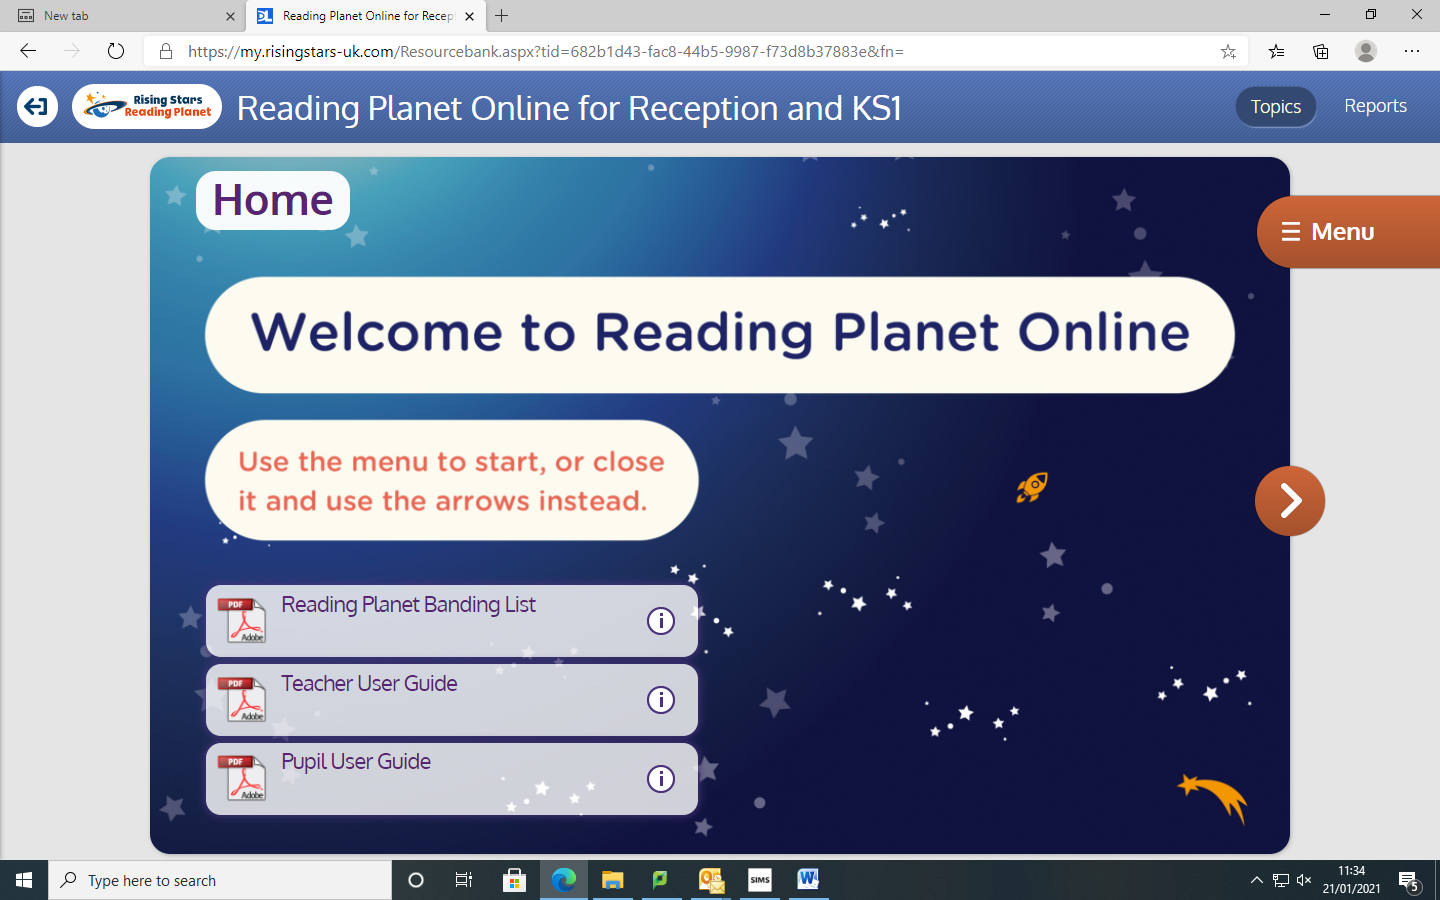Image resolution: width=1440 pixels, height=900 pixels.
Task: Open Teacher User Guide PDF
Action: coord(452,700)
